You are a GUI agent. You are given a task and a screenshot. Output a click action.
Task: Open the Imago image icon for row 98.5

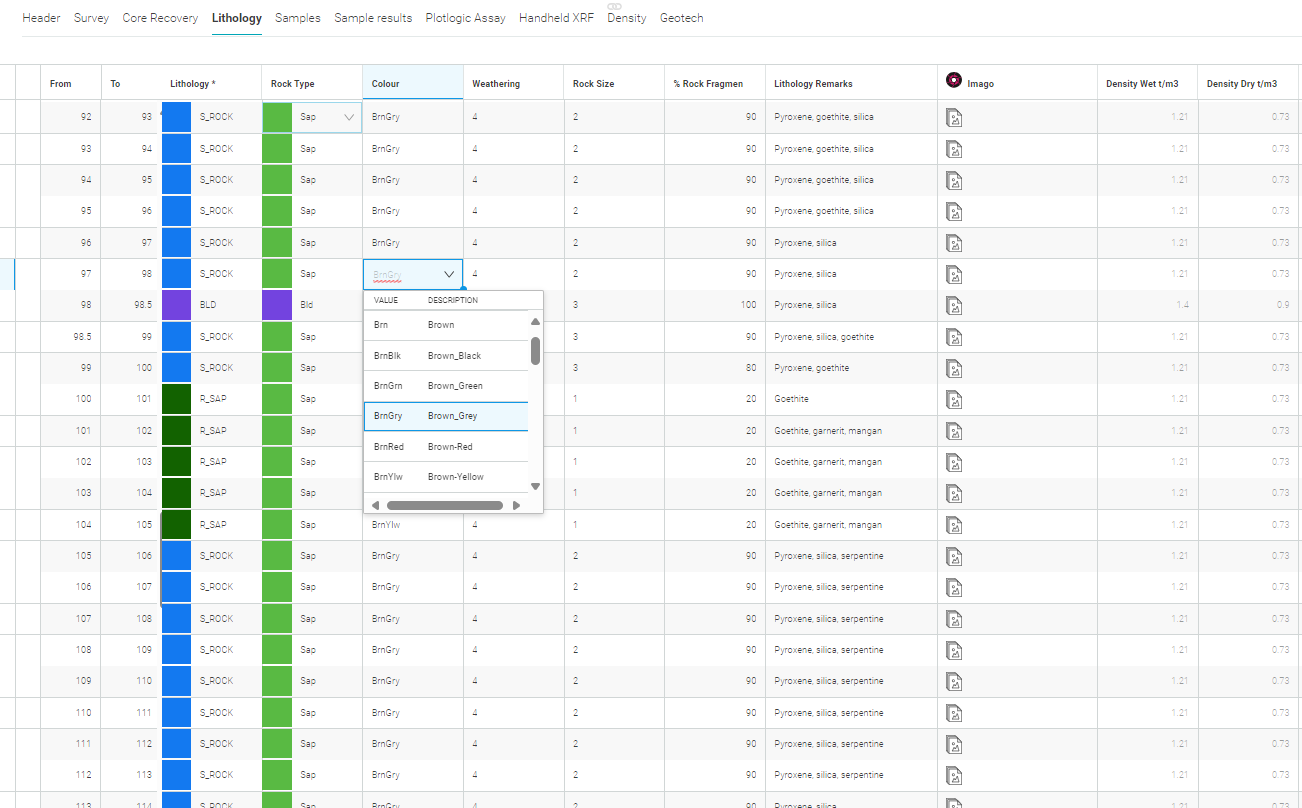(x=955, y=337)
